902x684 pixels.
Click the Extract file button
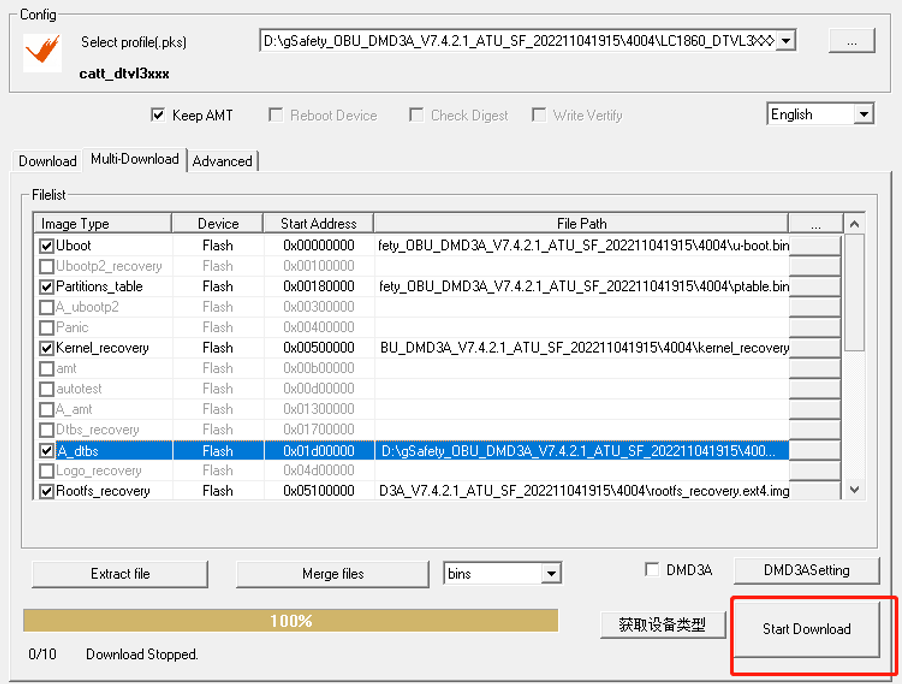(120, 574)
